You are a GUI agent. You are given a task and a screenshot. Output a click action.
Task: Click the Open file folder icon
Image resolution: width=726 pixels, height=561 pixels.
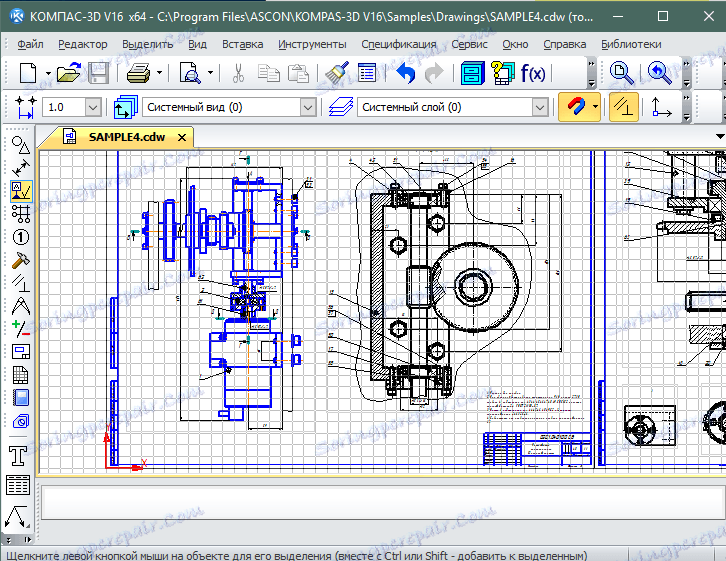[x=68, y=73]
